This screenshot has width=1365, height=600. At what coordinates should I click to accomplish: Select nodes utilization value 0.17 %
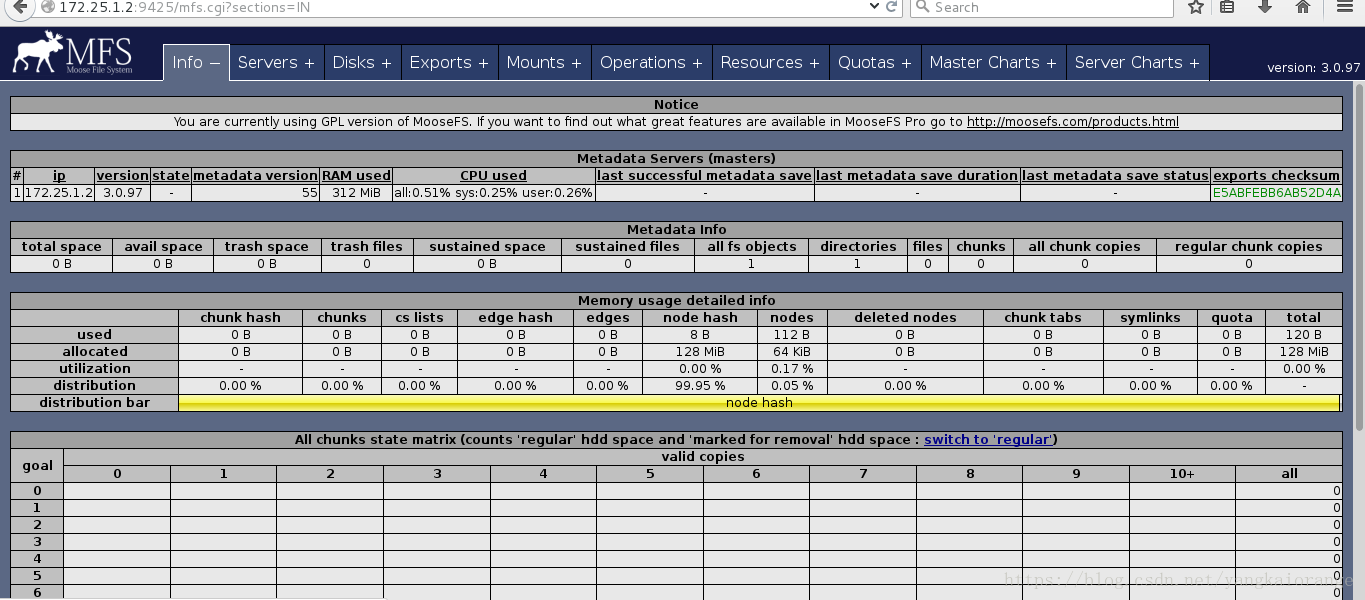click(x=792, y=369)
